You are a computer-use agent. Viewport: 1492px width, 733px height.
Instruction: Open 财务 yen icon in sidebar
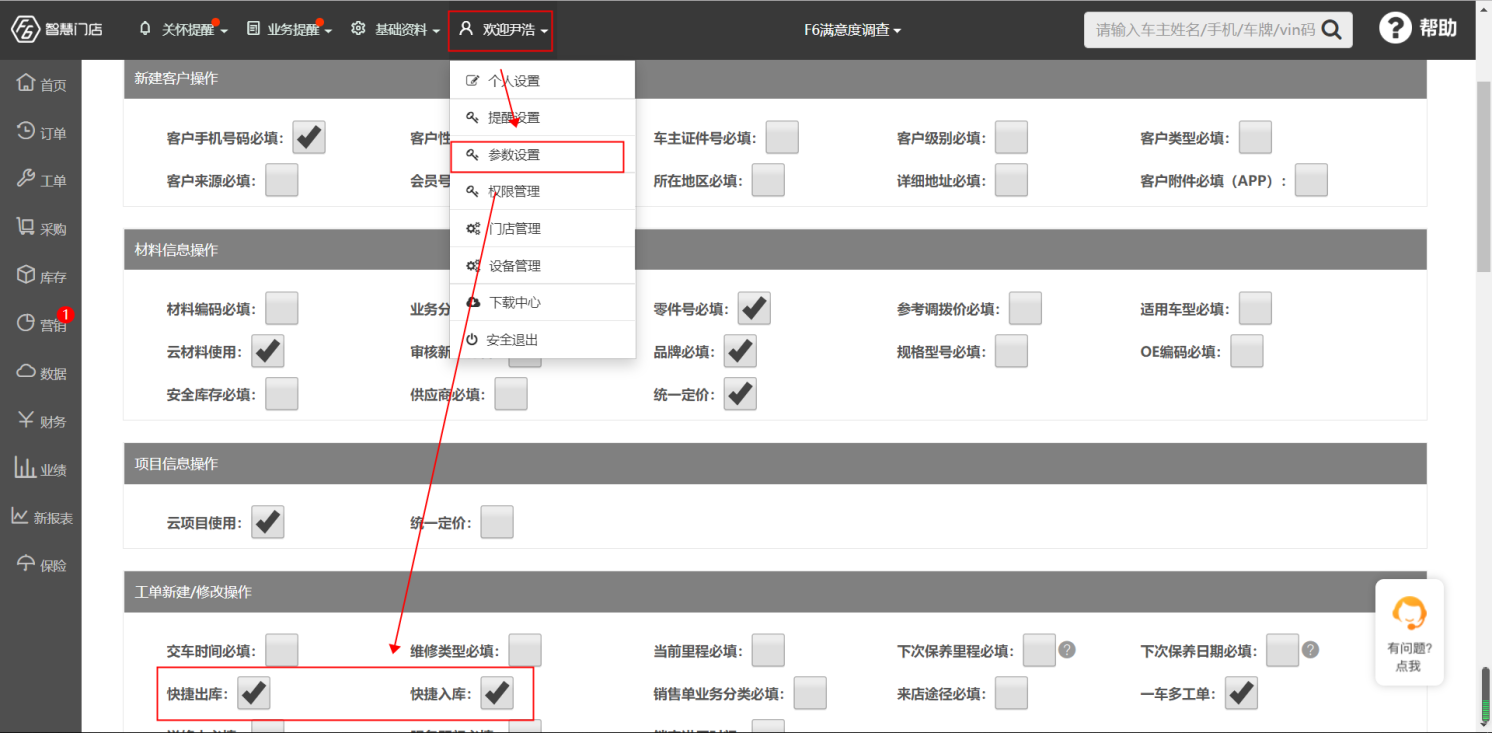[27, 419]
